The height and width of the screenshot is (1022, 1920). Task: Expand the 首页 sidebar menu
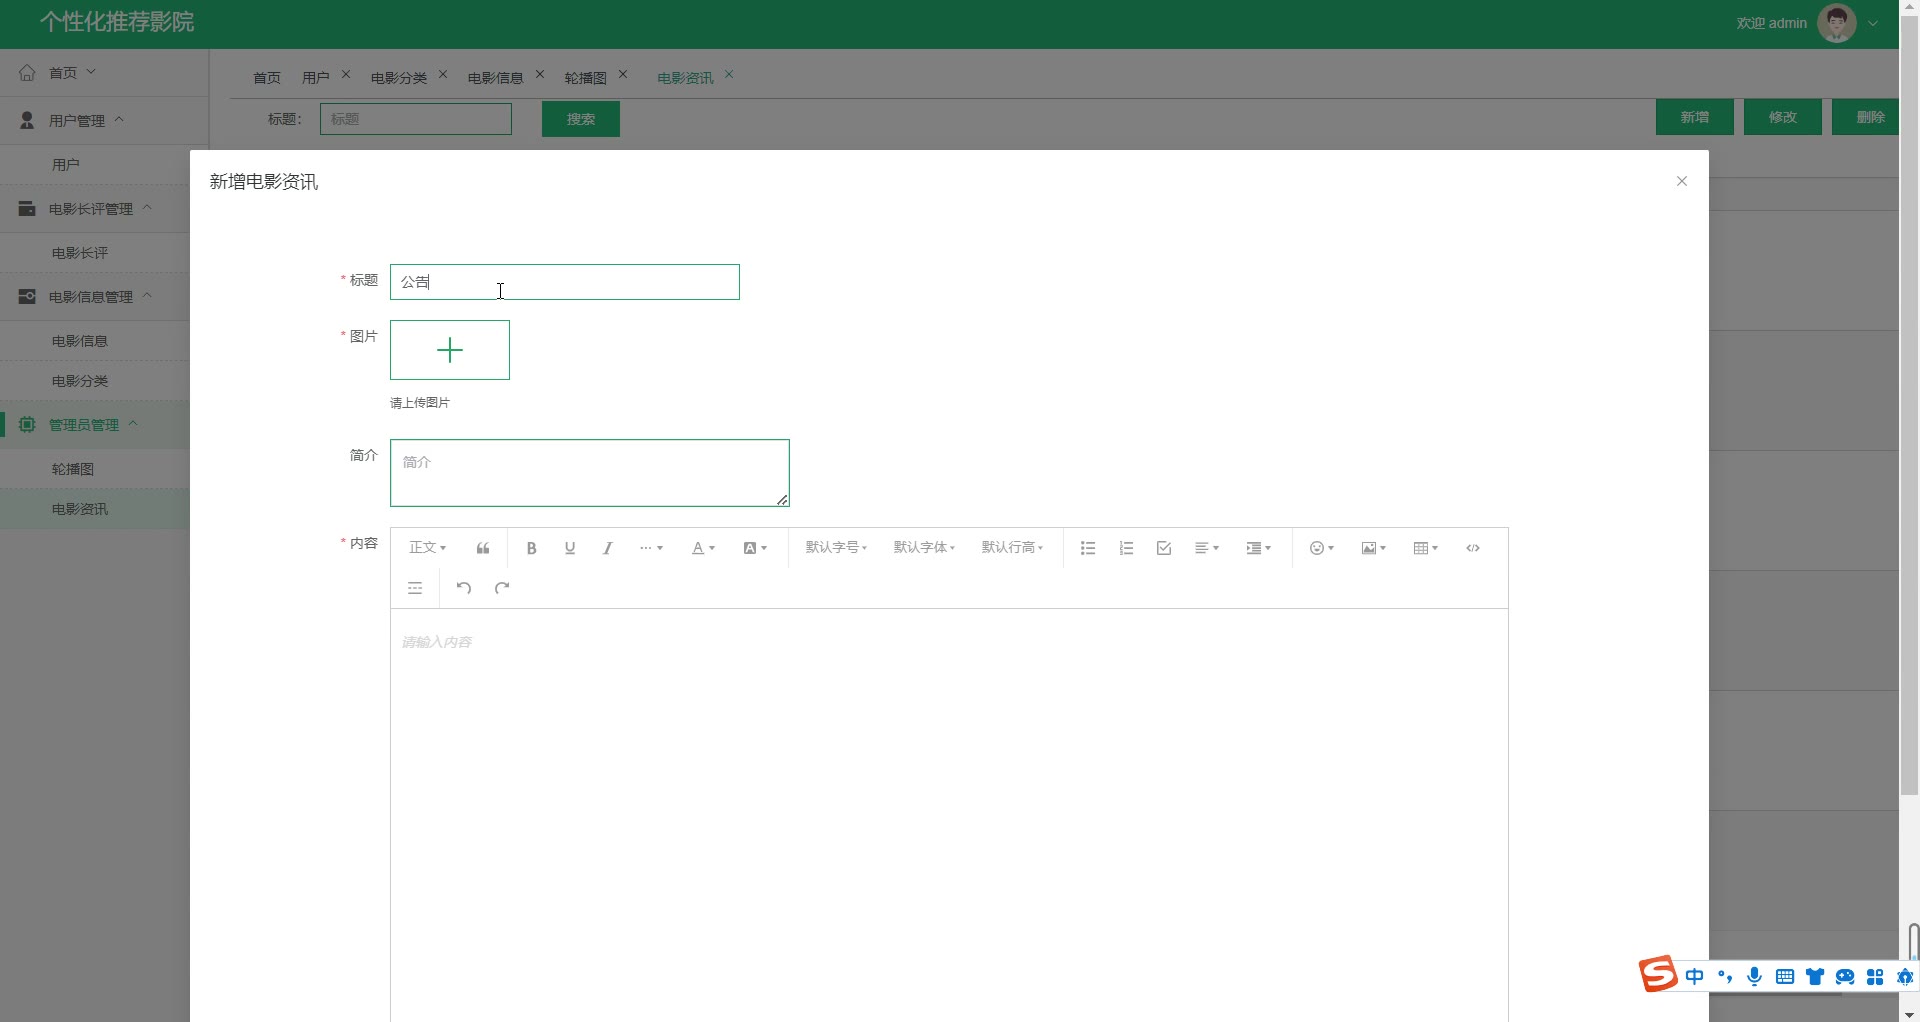104,73
